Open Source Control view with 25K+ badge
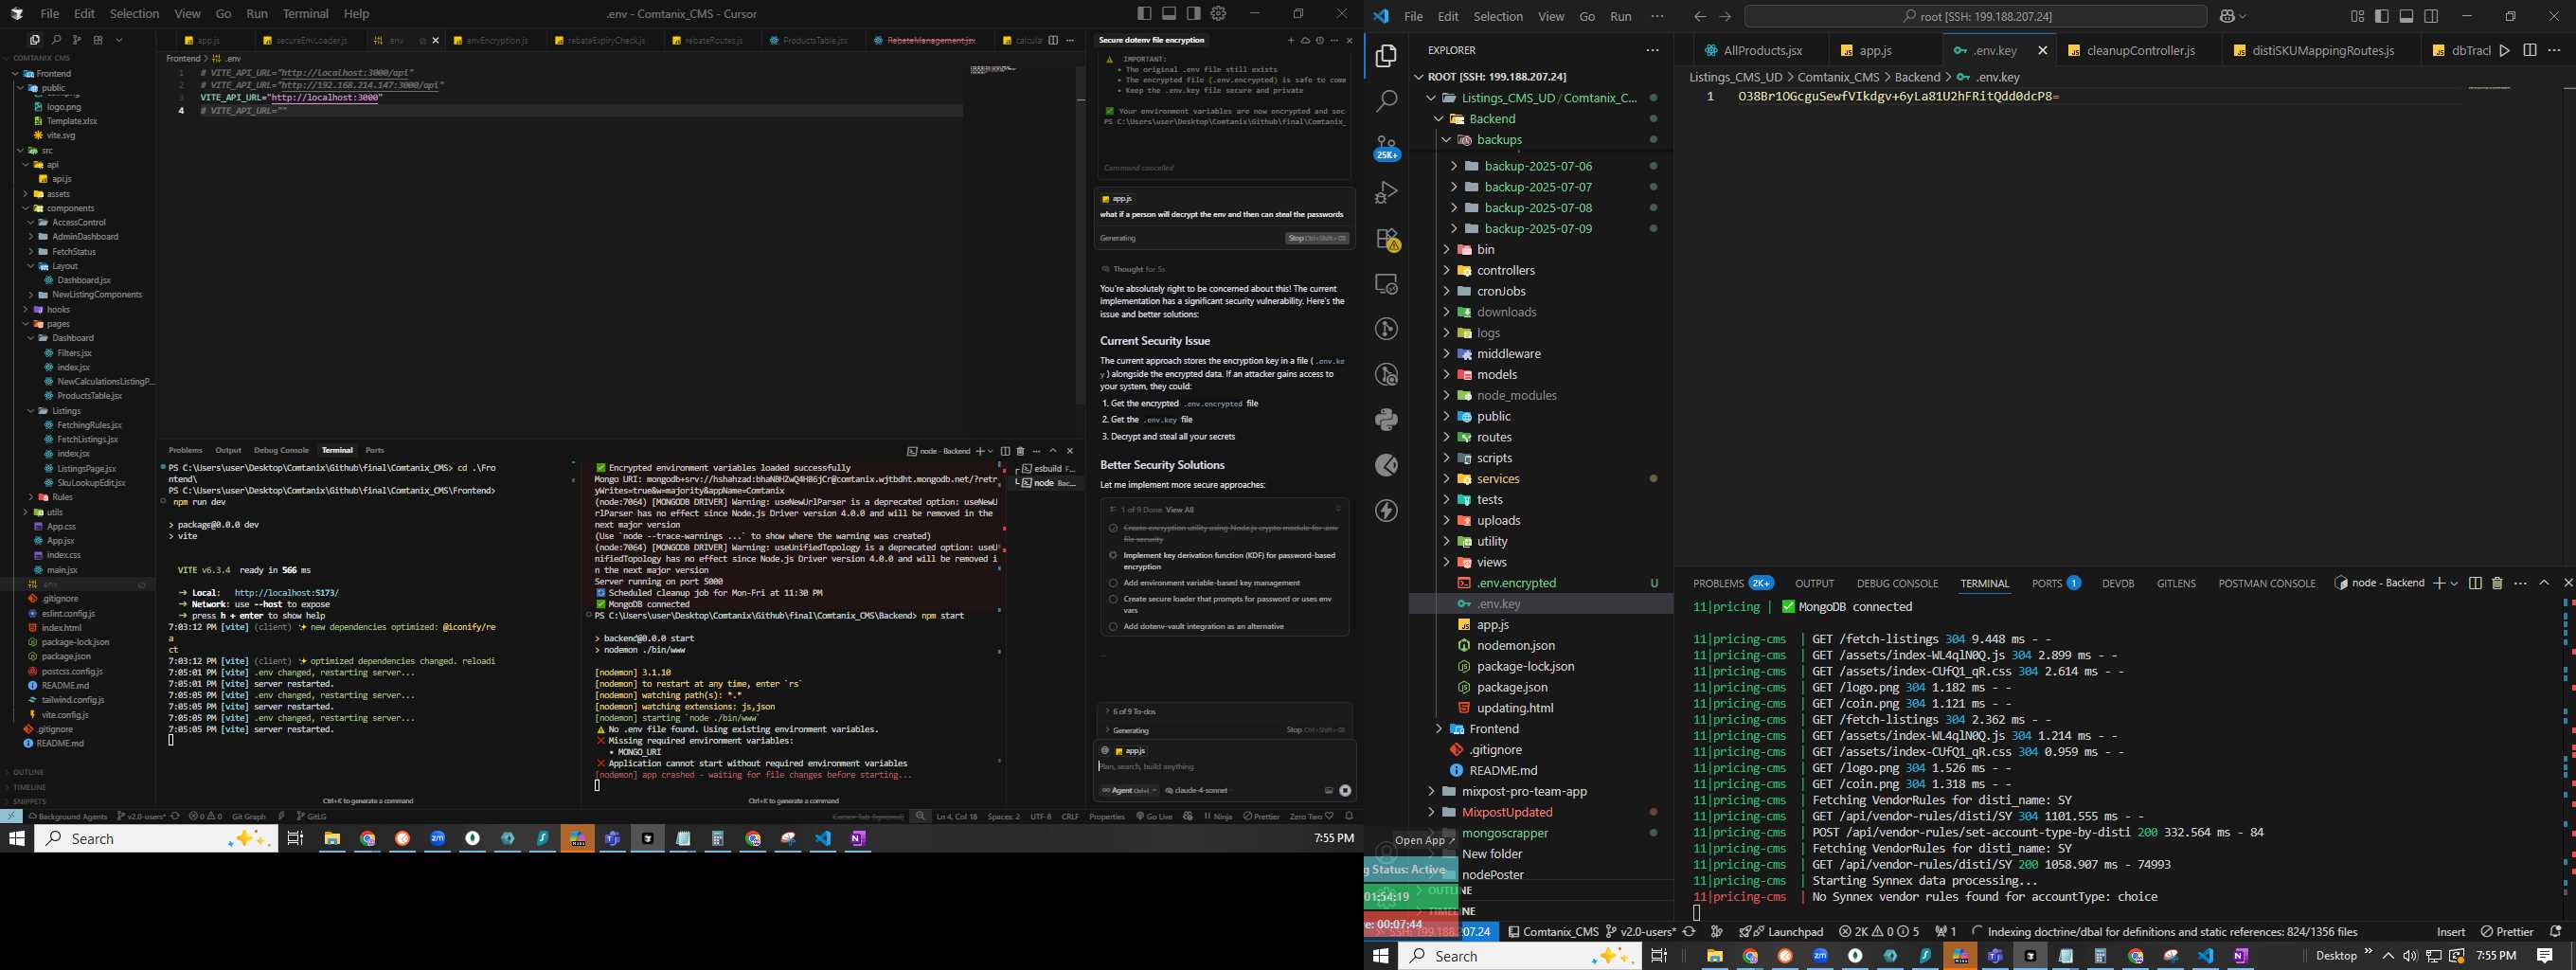Screen dimensions: 2576x970 click(x=1386, y=148)
